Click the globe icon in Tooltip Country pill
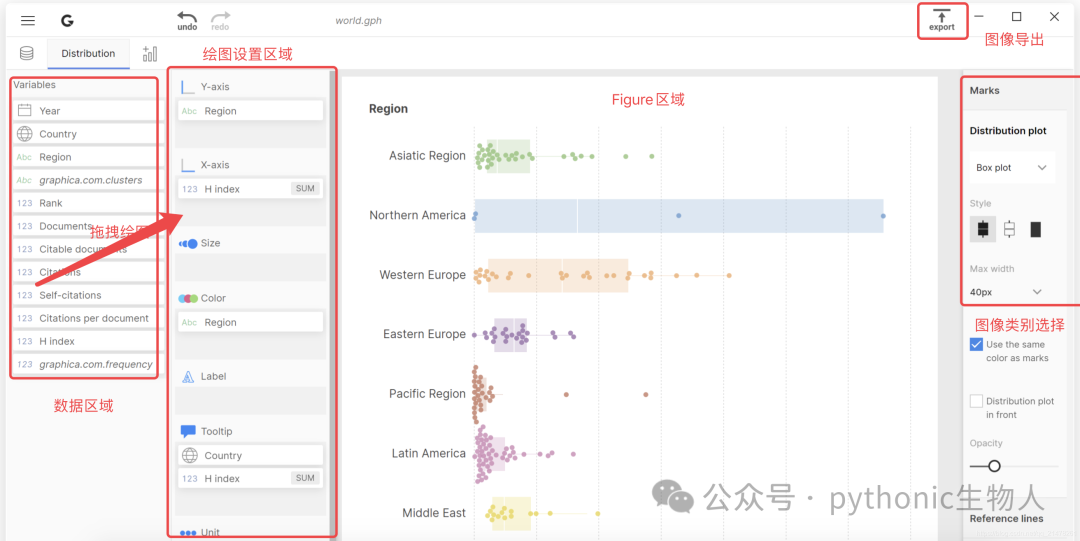1080x541 pixels. (x=189, y=456)
